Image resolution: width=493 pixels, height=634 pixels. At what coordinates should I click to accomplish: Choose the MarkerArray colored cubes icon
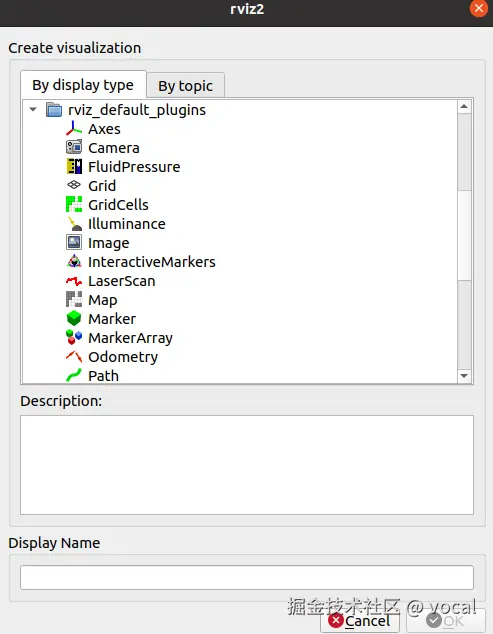[x=74, y=337]
